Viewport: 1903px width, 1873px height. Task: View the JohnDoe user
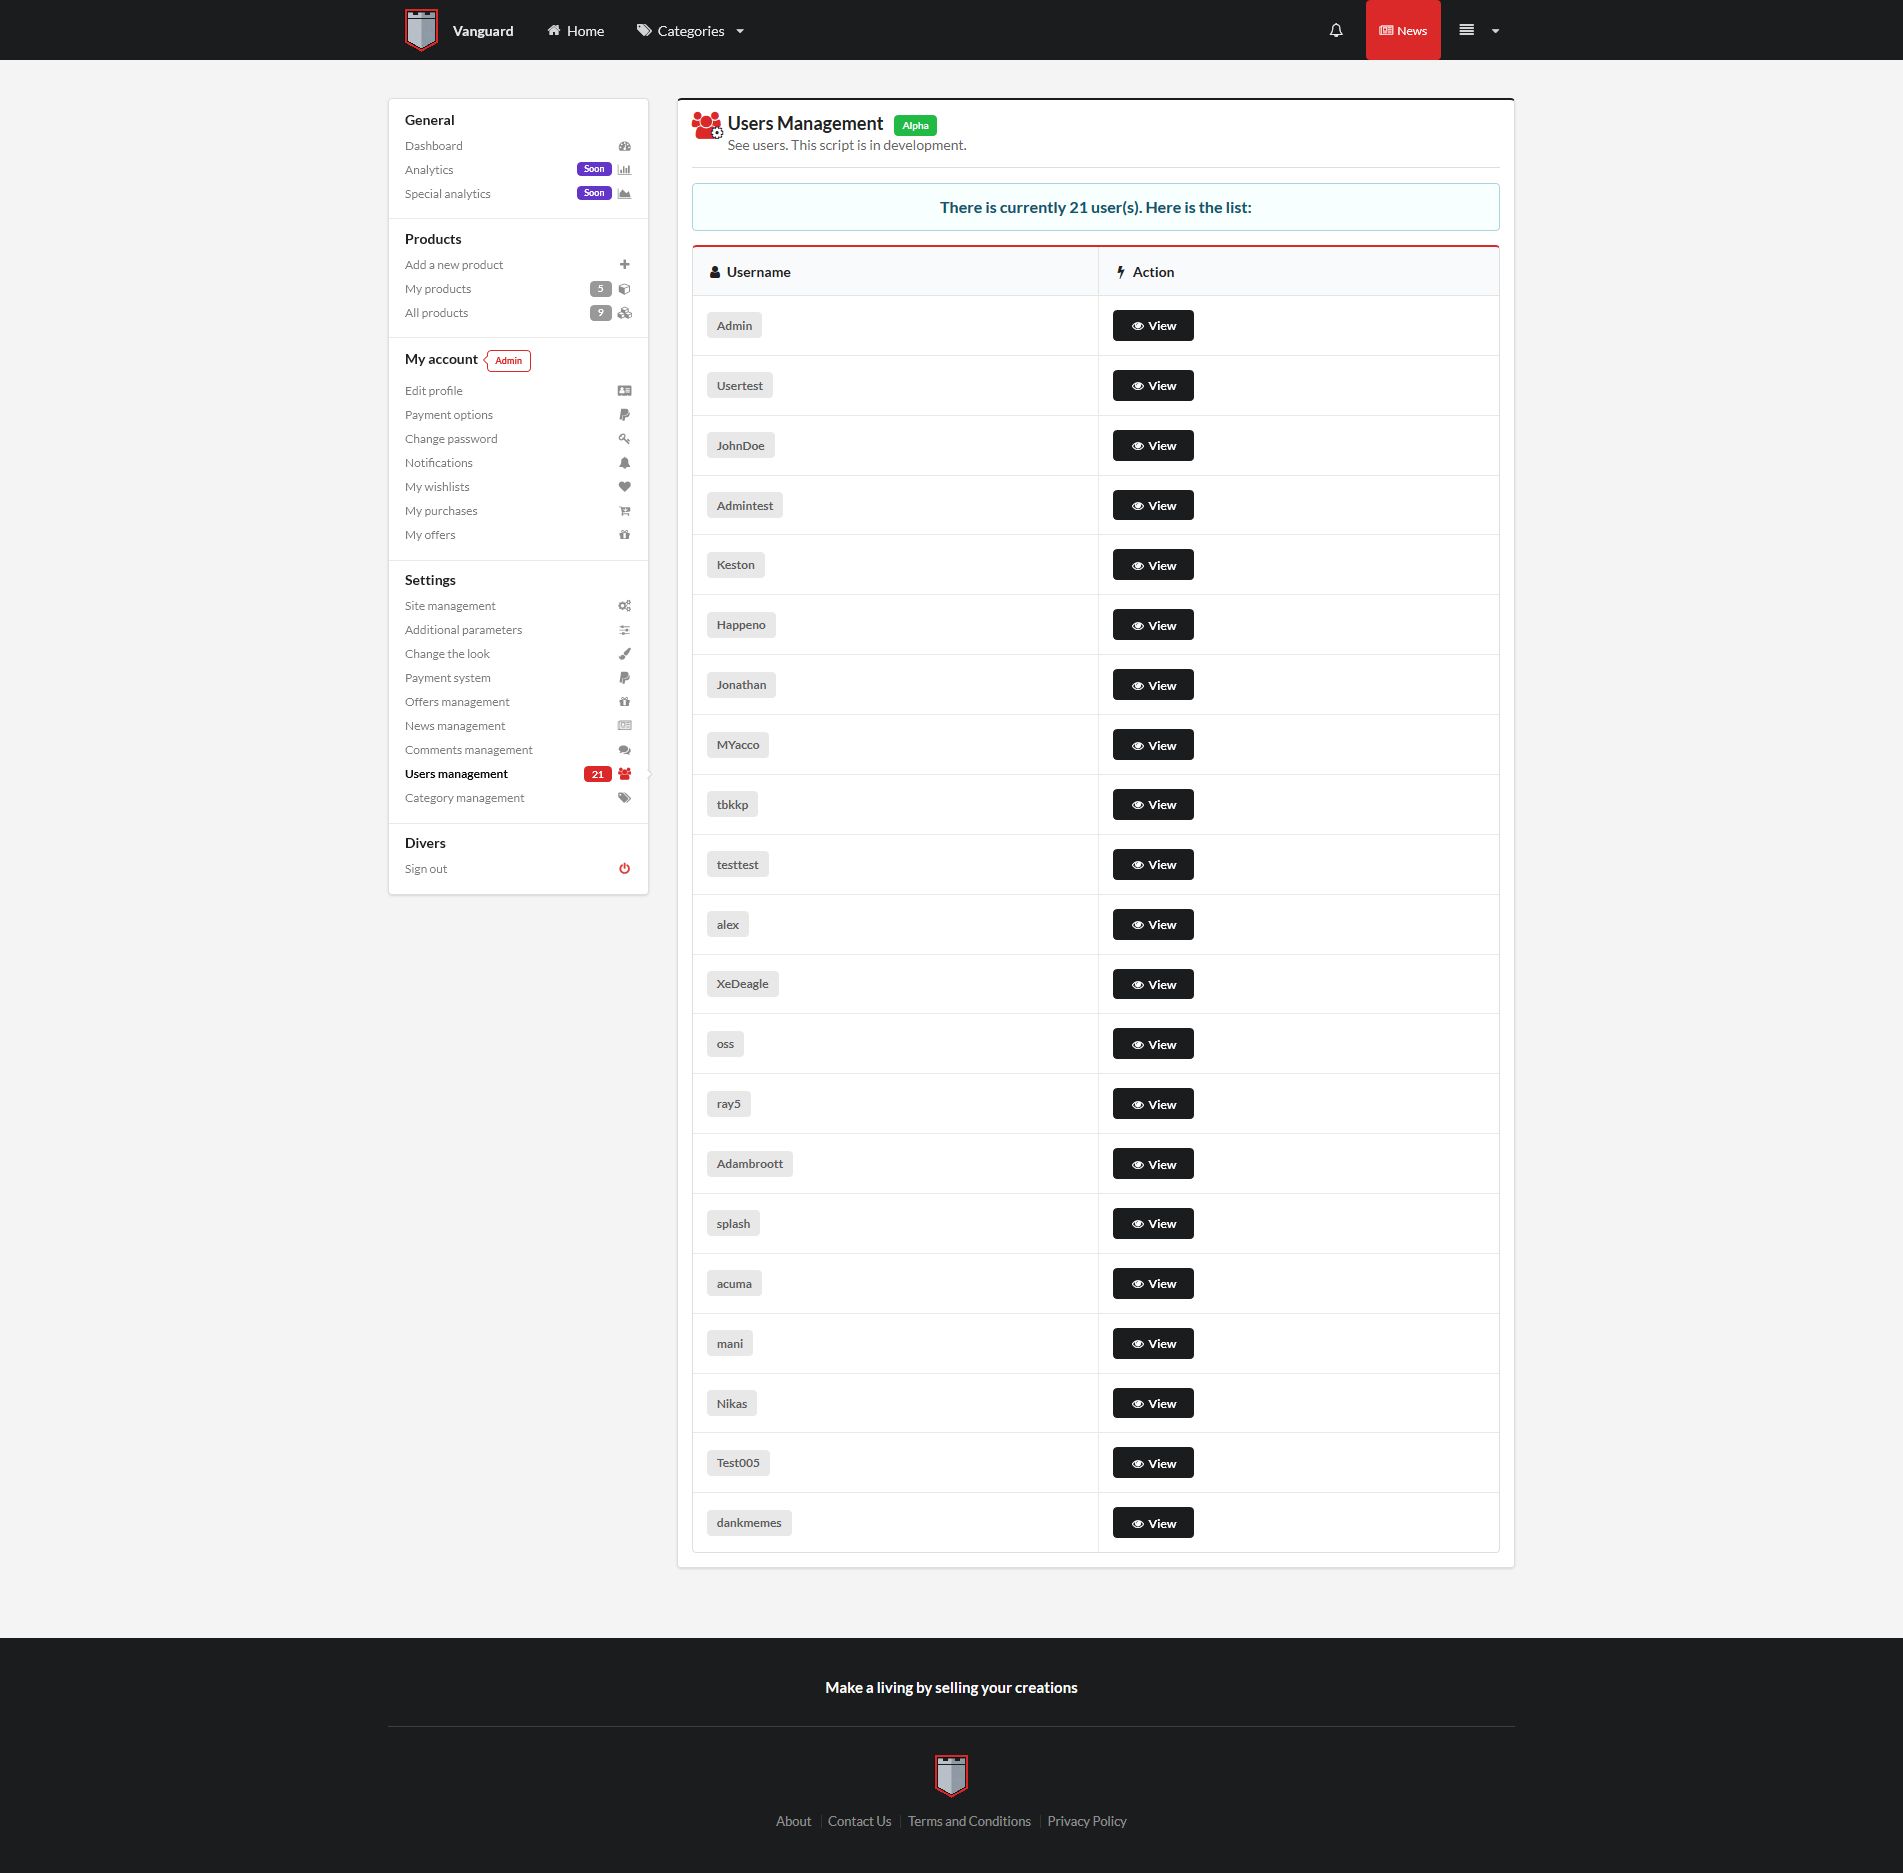point(1153,446)
